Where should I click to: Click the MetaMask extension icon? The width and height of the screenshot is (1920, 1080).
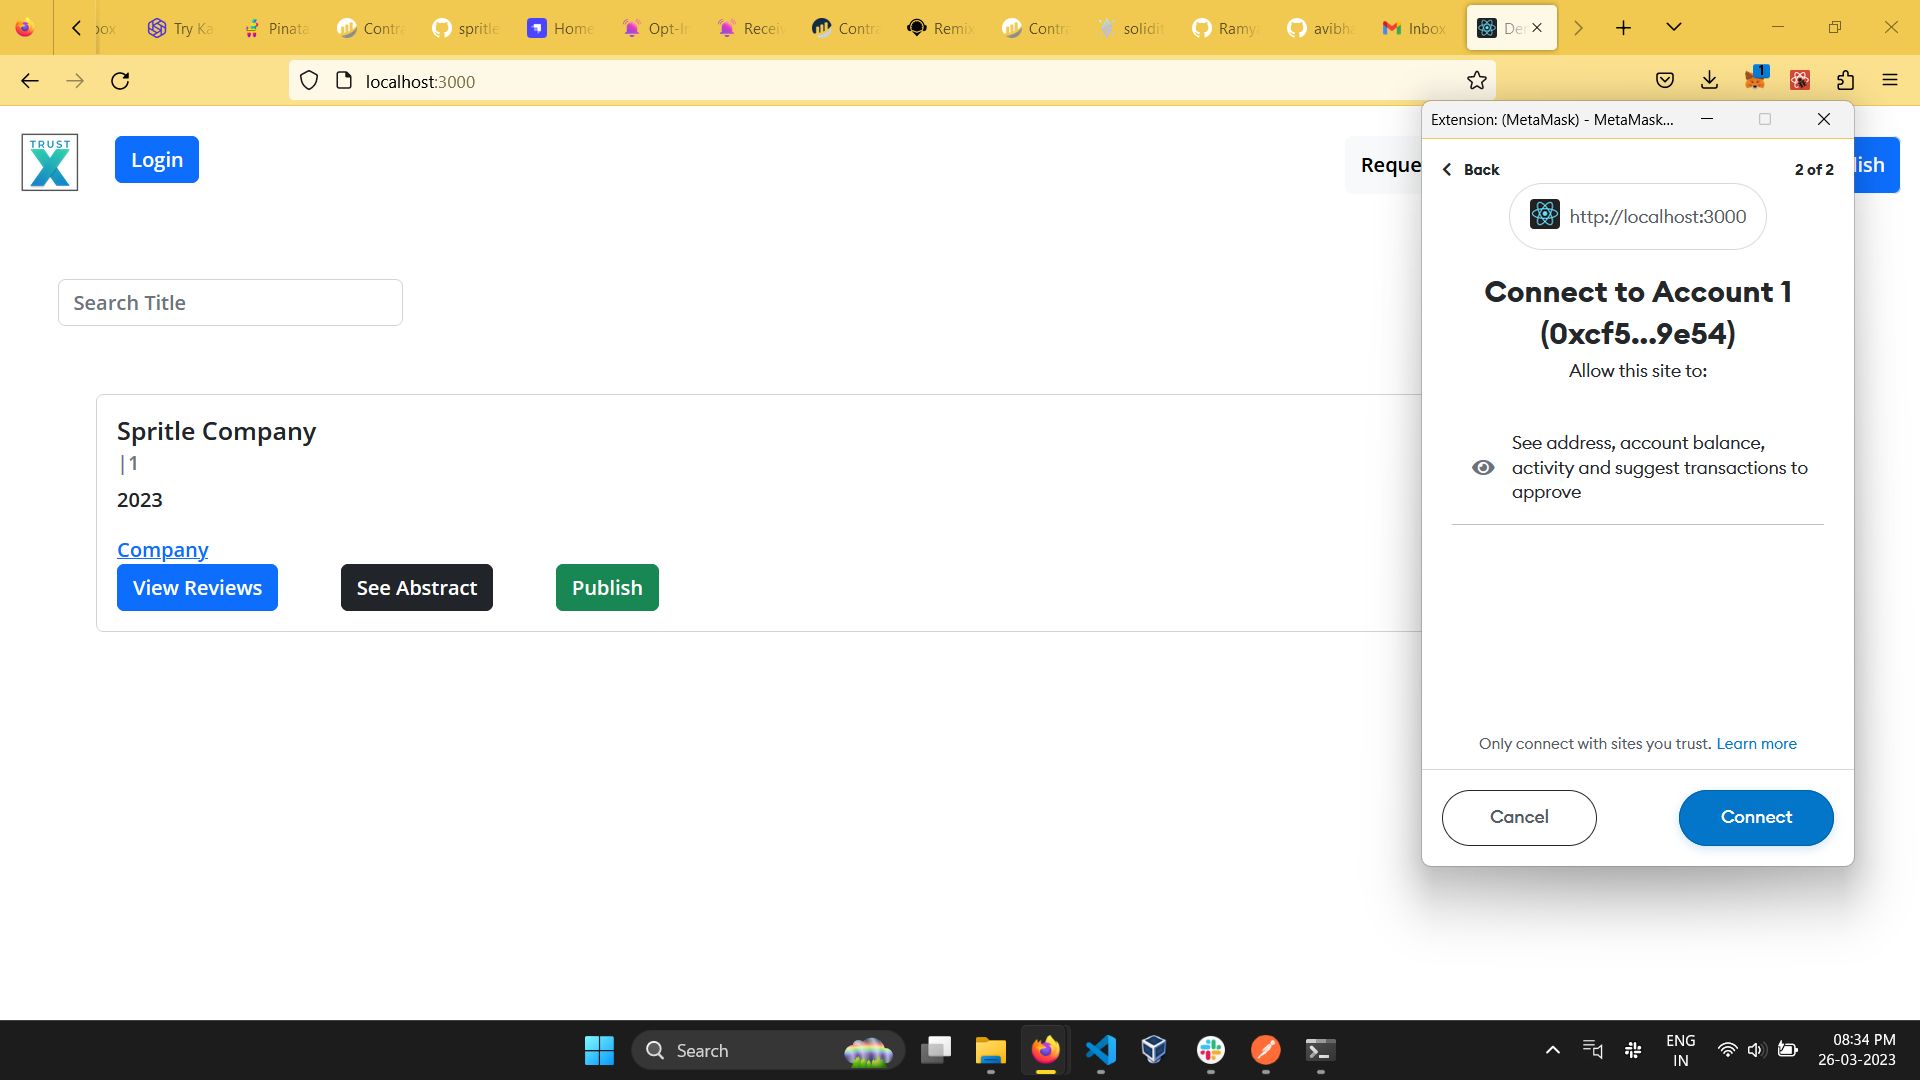(1755, 80)
